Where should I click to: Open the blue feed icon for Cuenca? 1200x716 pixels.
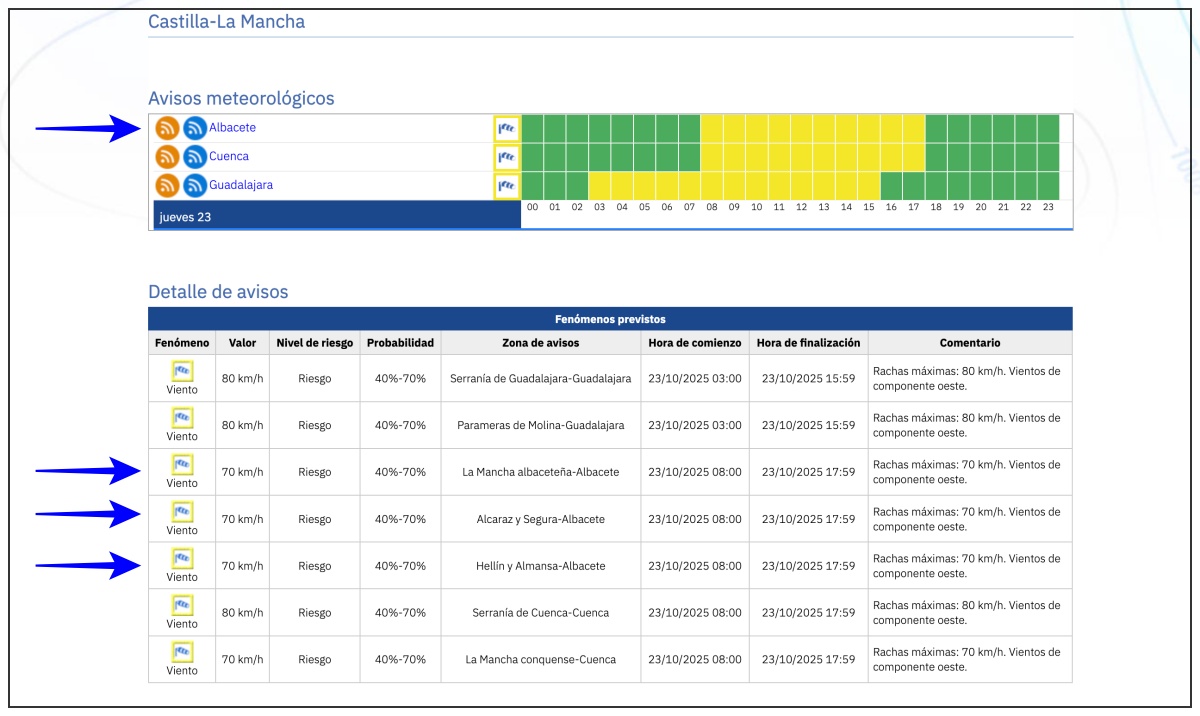click(195, 157)
